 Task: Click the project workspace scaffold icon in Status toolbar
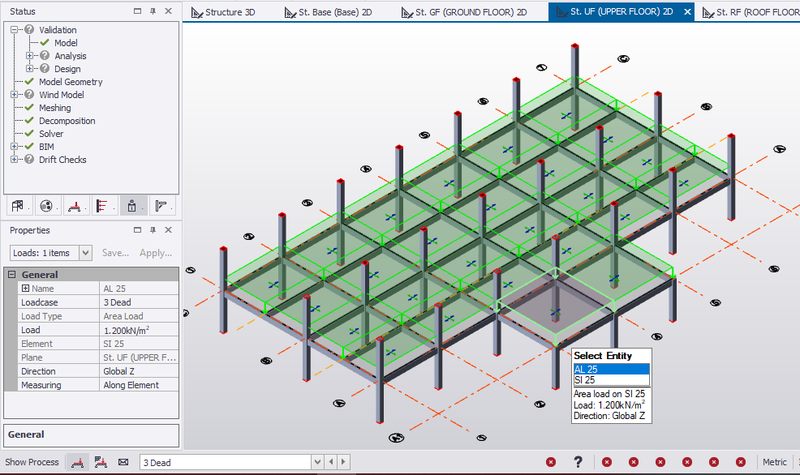coord(17,206)
